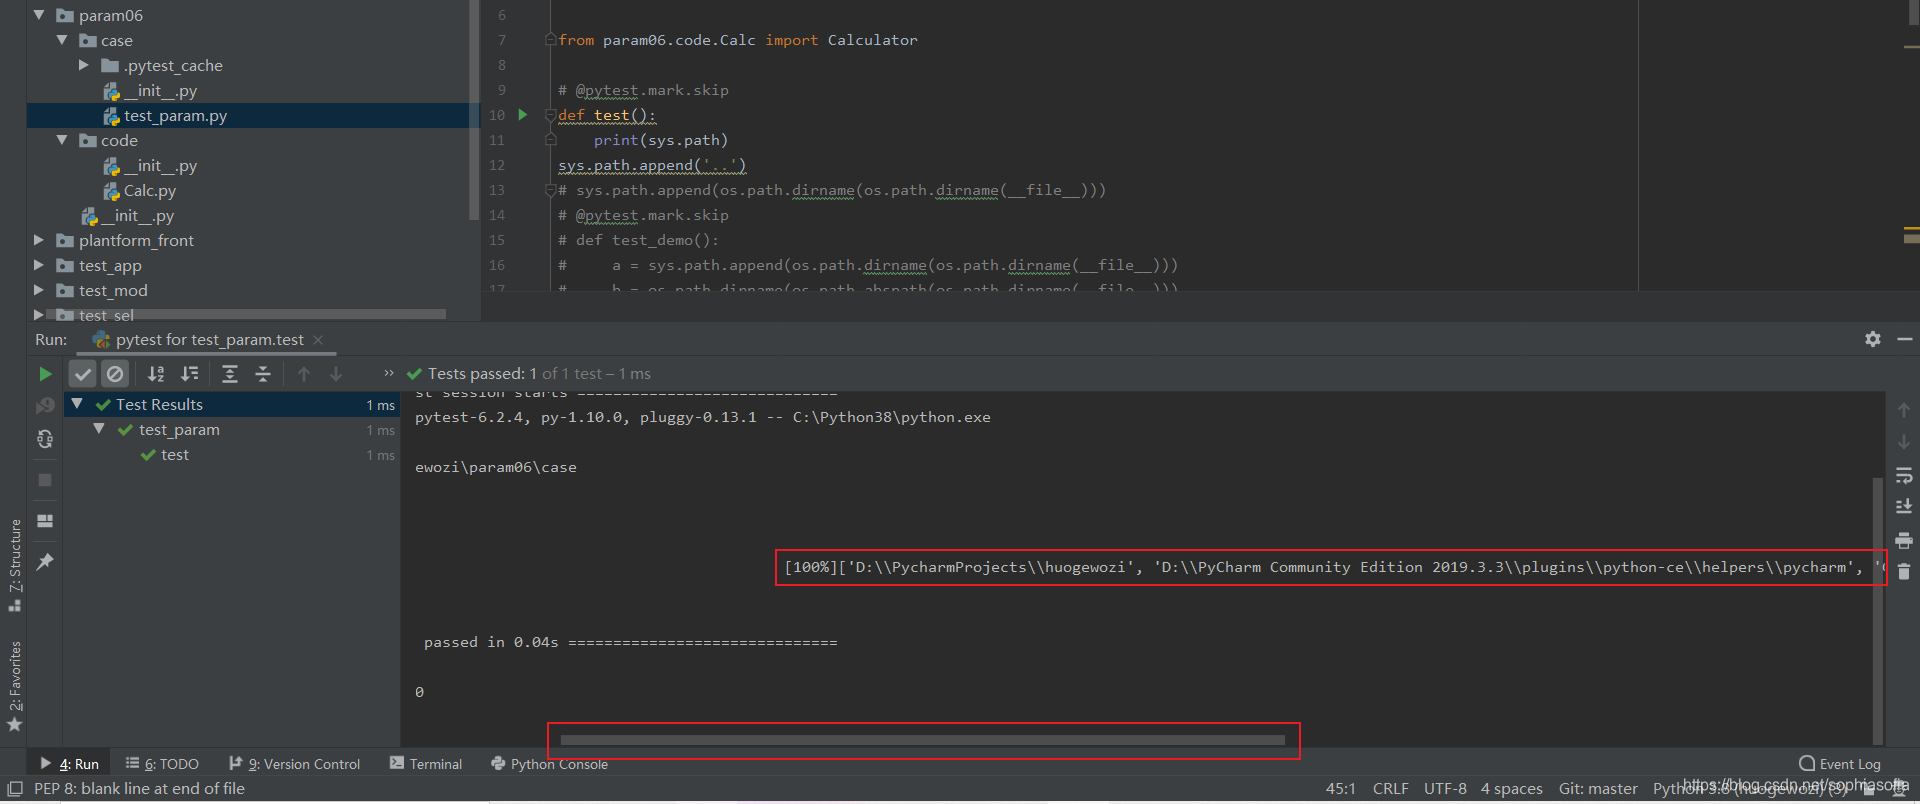The width and height of the screenshot is (1920, 804).
Task: Go to next failed test arrow
Action: click(x=336, y=374)
